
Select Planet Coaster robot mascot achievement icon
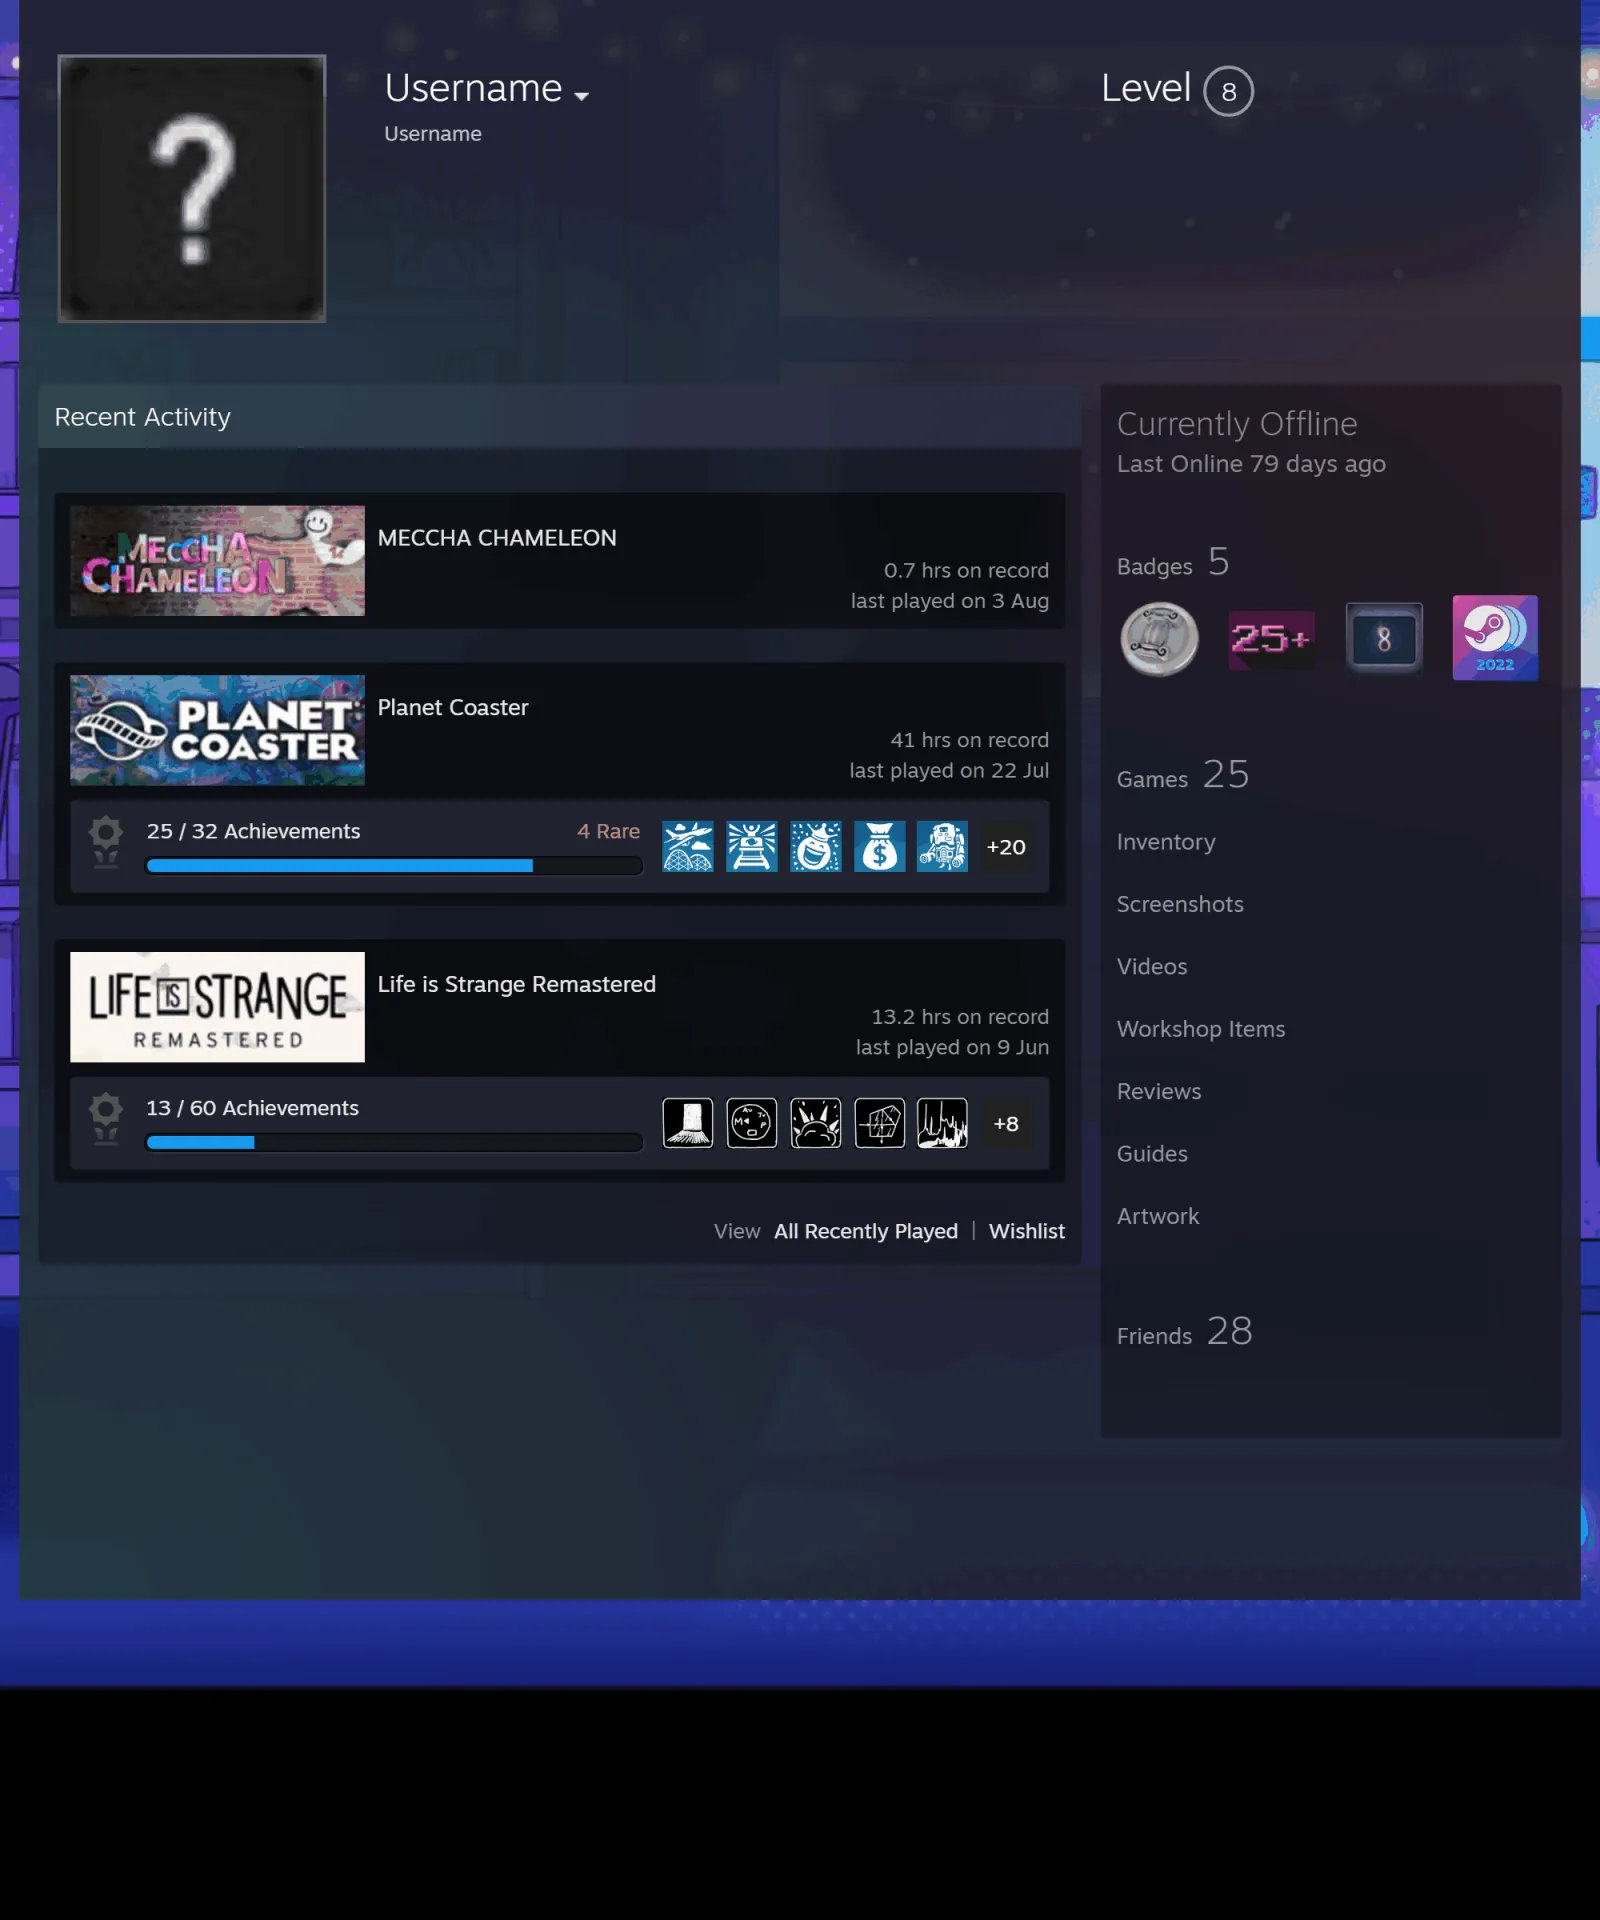(943, 847)
